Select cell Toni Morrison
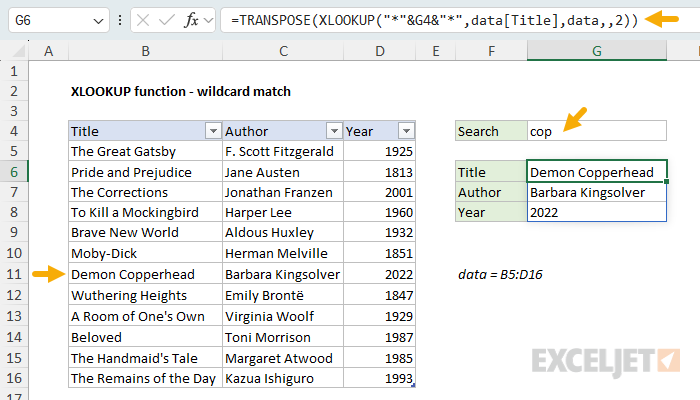The image size is (700, 400). click(283, 337)
